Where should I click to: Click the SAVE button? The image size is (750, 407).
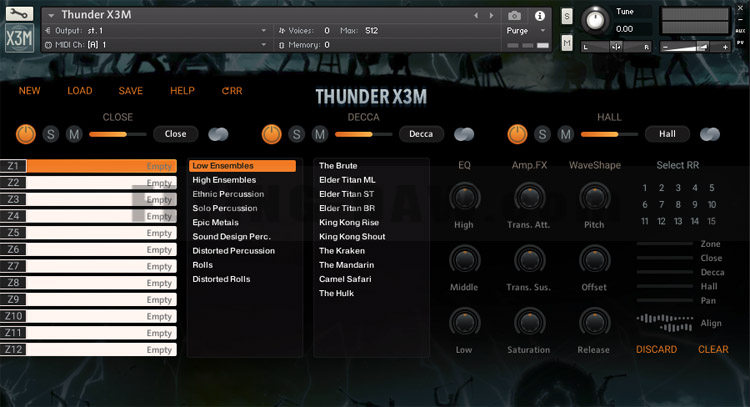131,91
